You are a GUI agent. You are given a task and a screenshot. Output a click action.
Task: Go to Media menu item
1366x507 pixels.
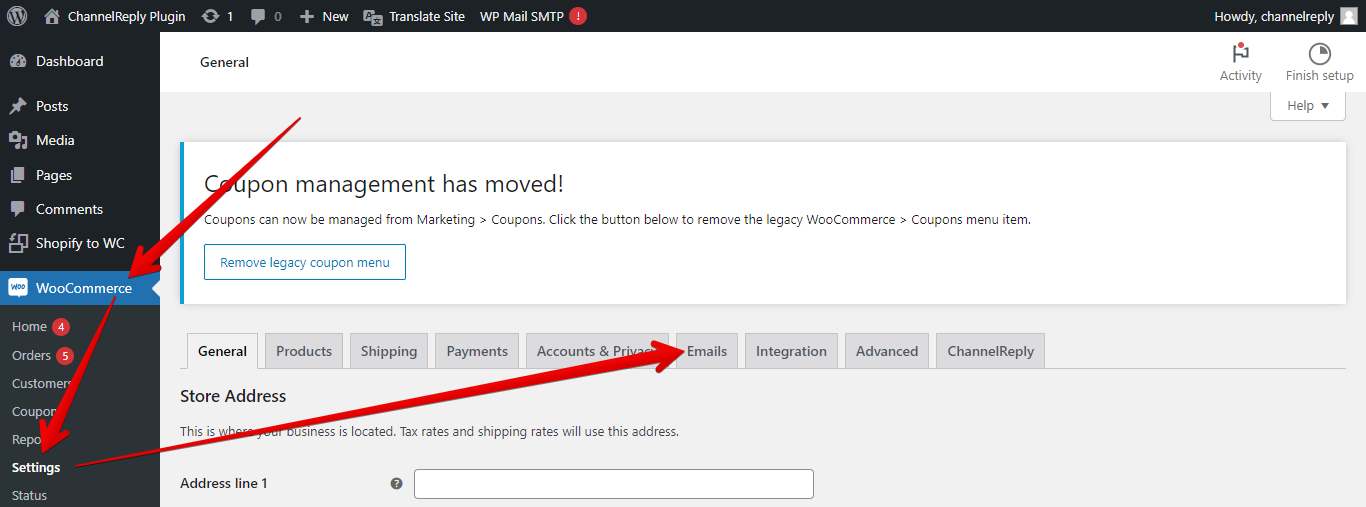coord(80,140)
